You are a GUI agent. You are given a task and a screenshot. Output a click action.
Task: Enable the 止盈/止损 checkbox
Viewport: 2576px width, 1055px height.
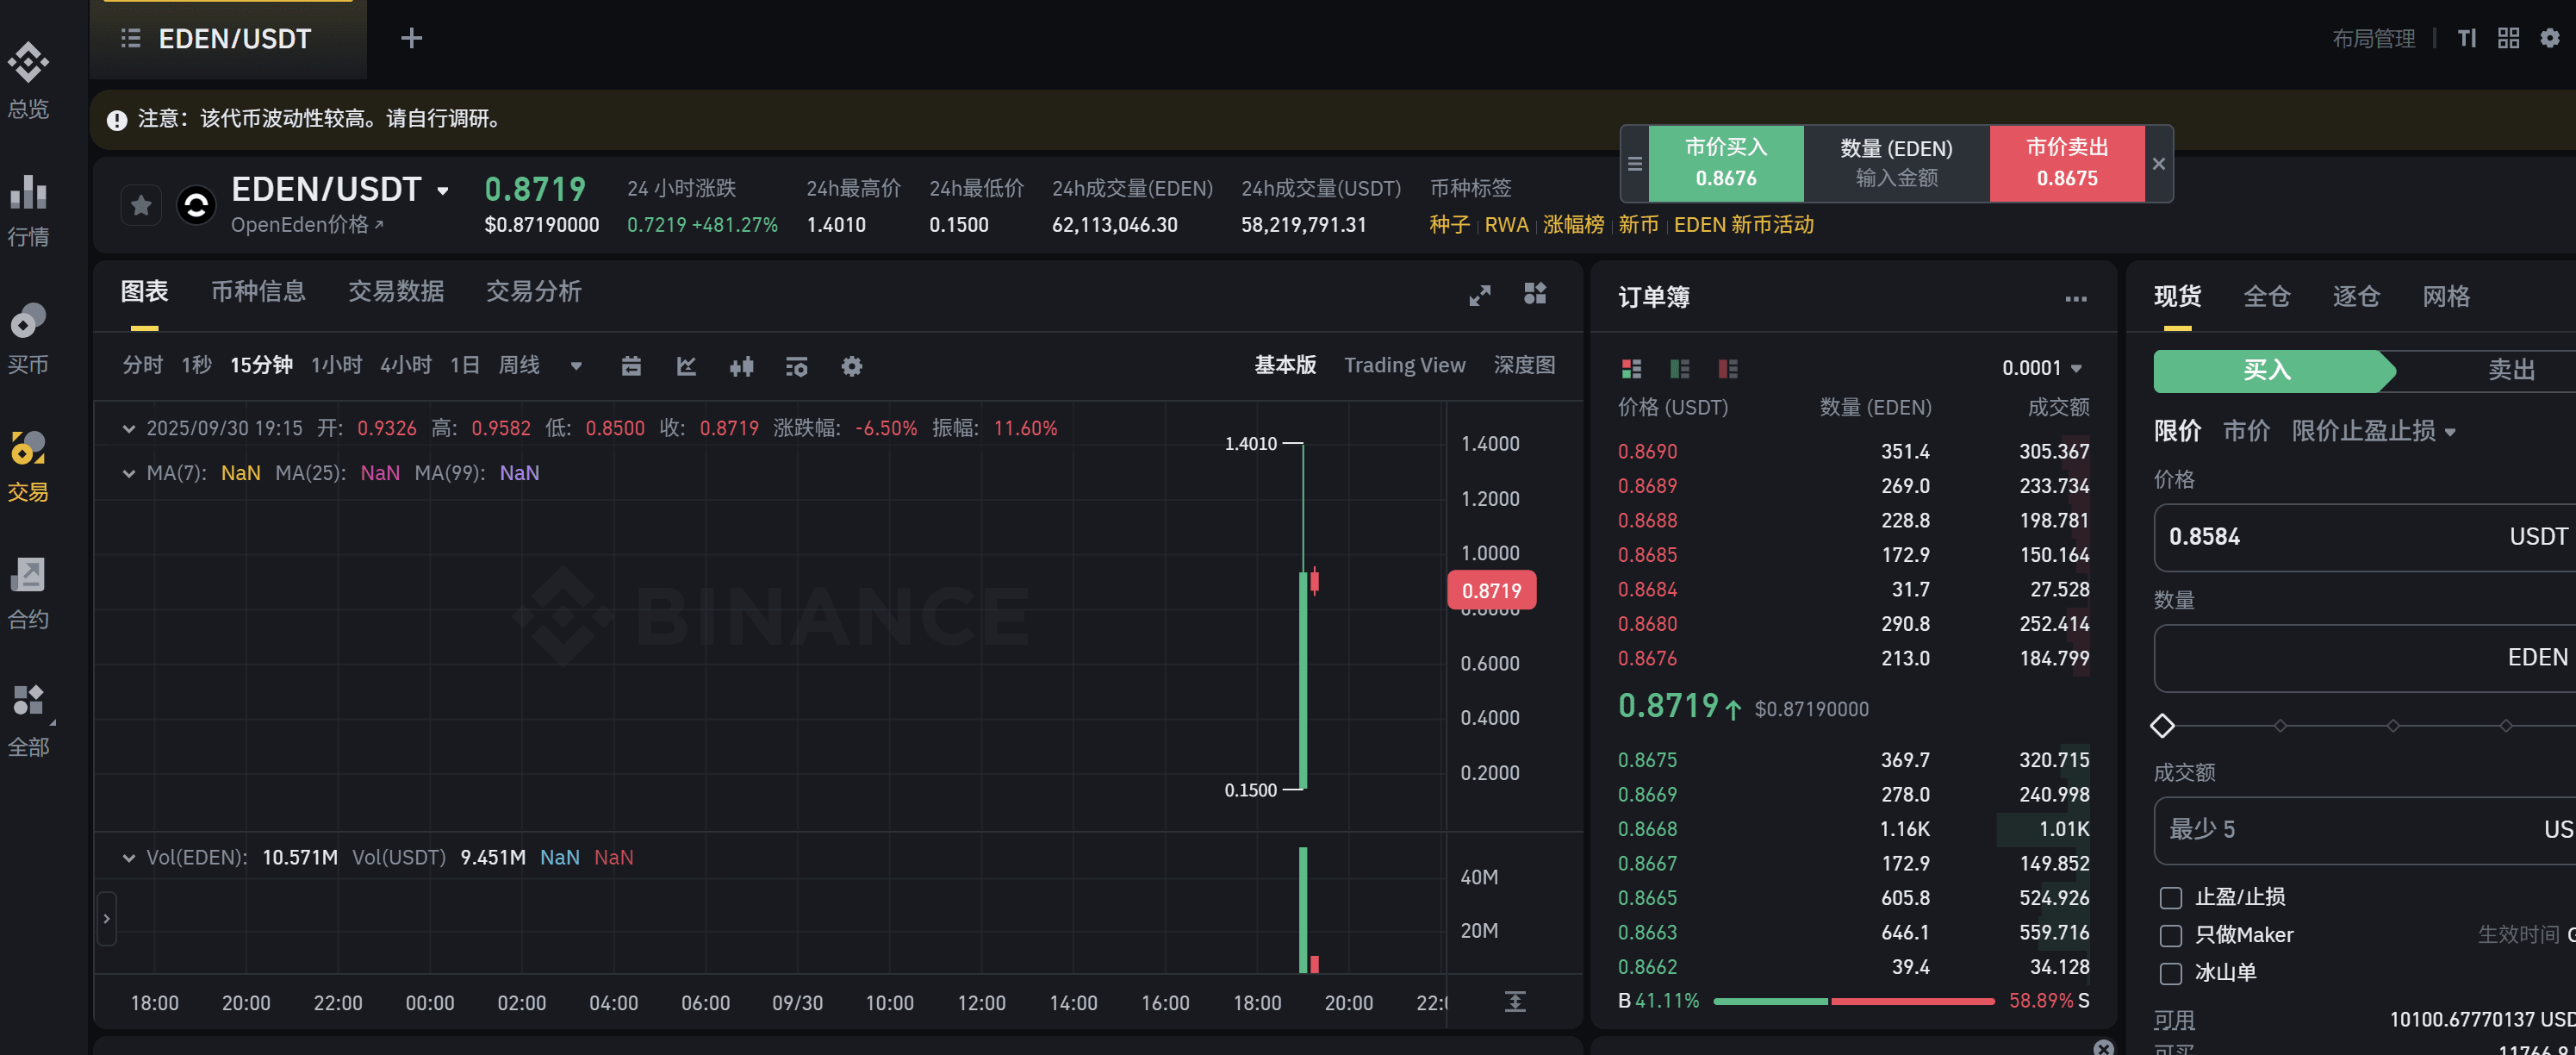tap(2170, 897)
